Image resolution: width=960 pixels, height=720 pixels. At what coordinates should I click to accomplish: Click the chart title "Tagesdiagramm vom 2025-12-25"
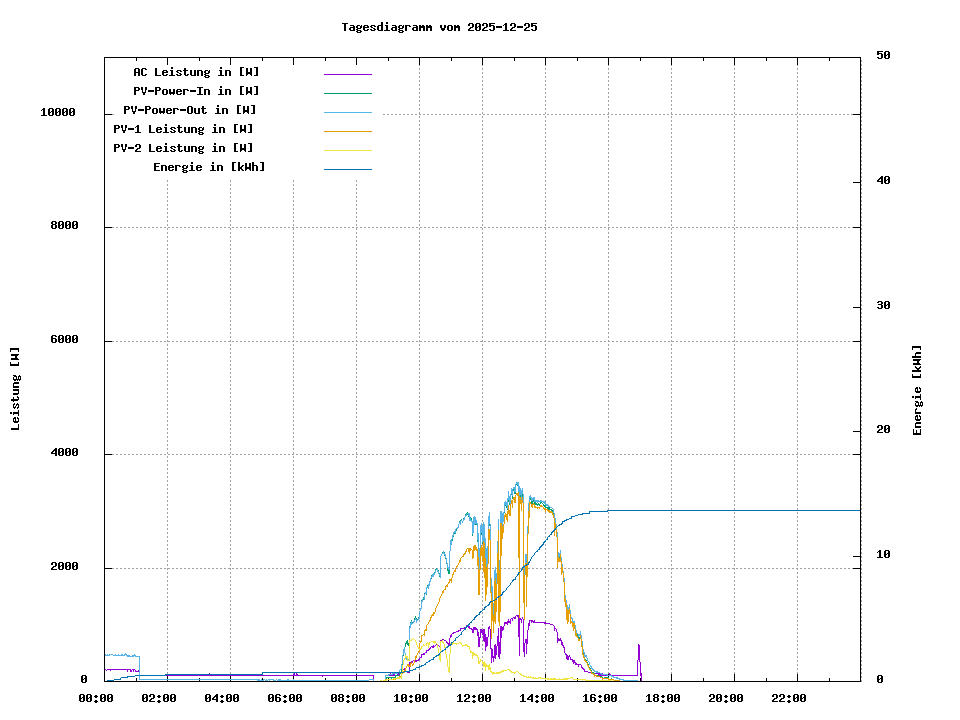tap(439, 27)
